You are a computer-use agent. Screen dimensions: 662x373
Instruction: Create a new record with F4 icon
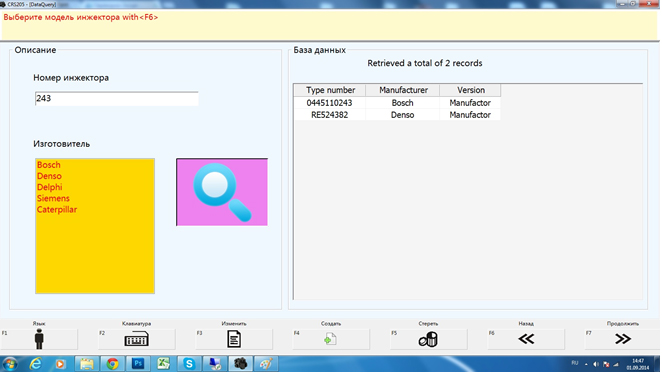point(331,339)
